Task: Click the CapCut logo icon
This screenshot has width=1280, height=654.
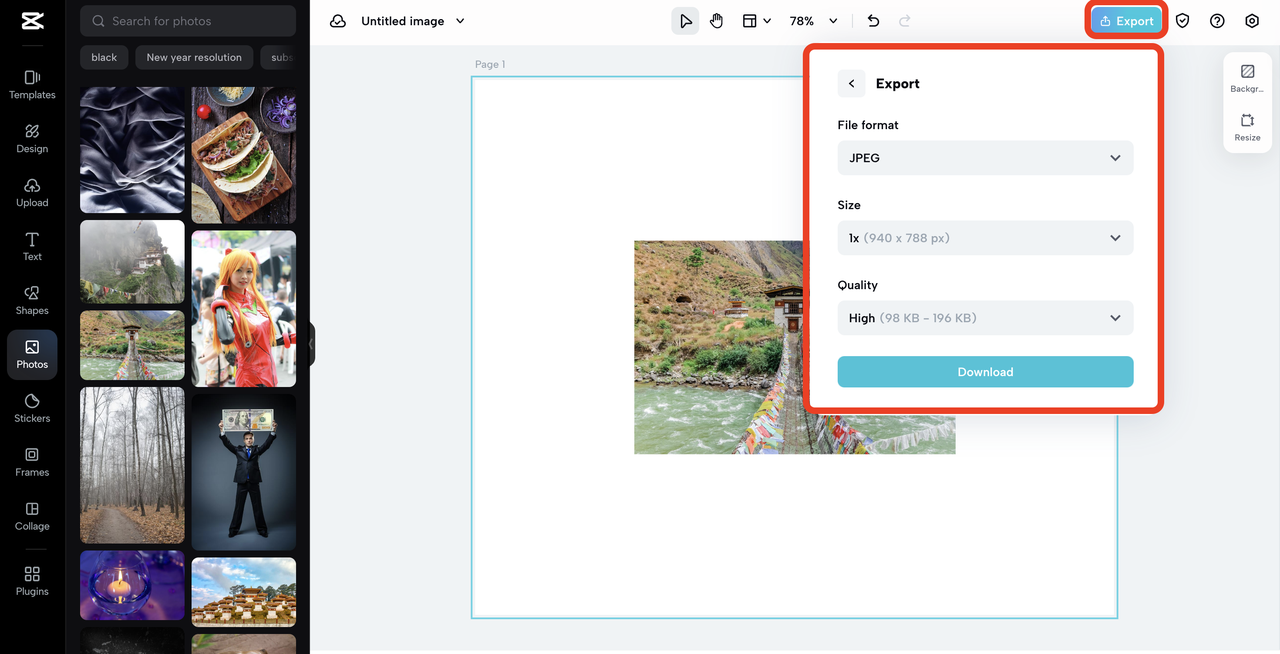Action: point(32,21)
